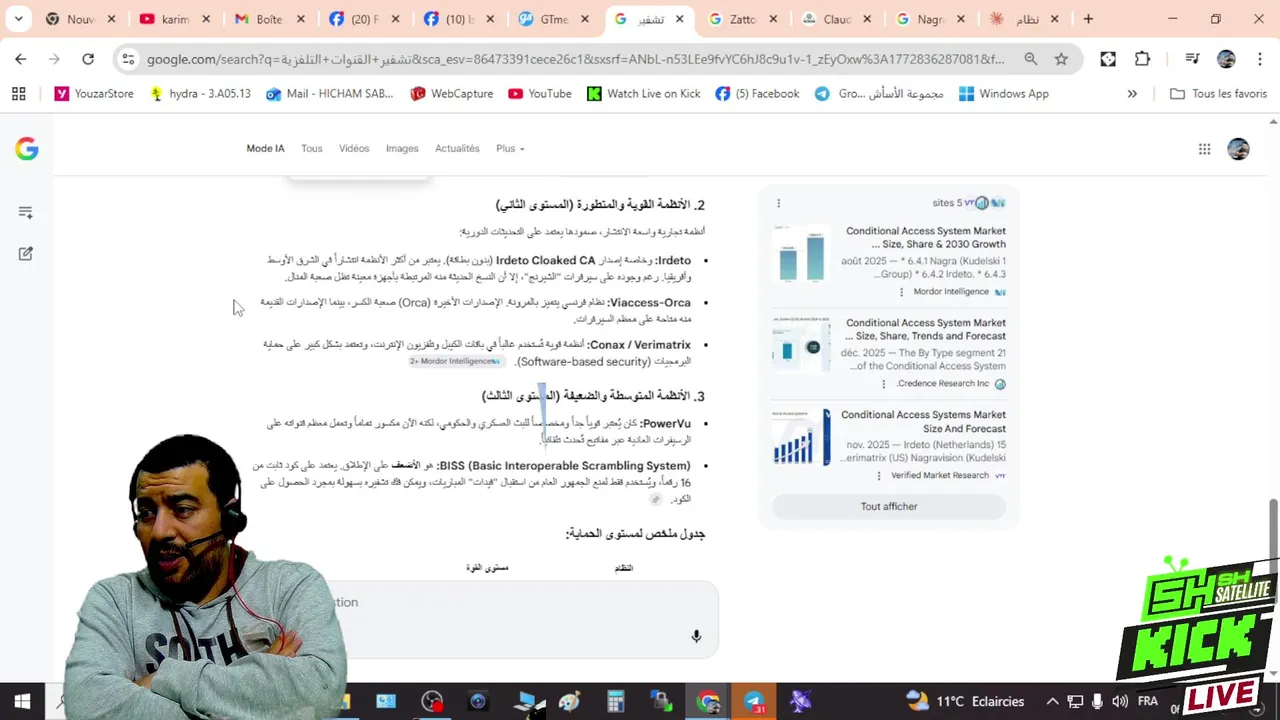
Task: Switch to the Images results tab
Action: click(402, 148)
